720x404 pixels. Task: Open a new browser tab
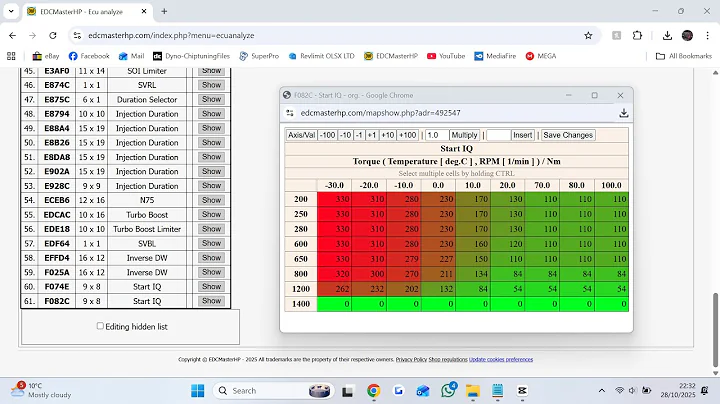(x=164, y=11)
